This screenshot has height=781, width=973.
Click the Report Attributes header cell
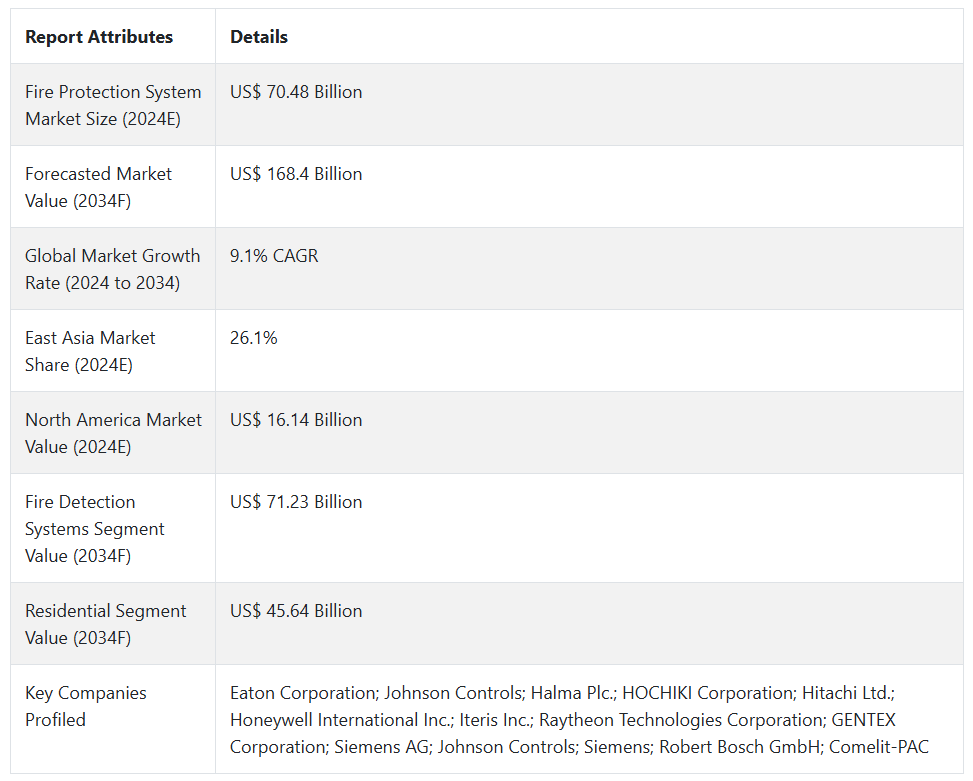99,37
